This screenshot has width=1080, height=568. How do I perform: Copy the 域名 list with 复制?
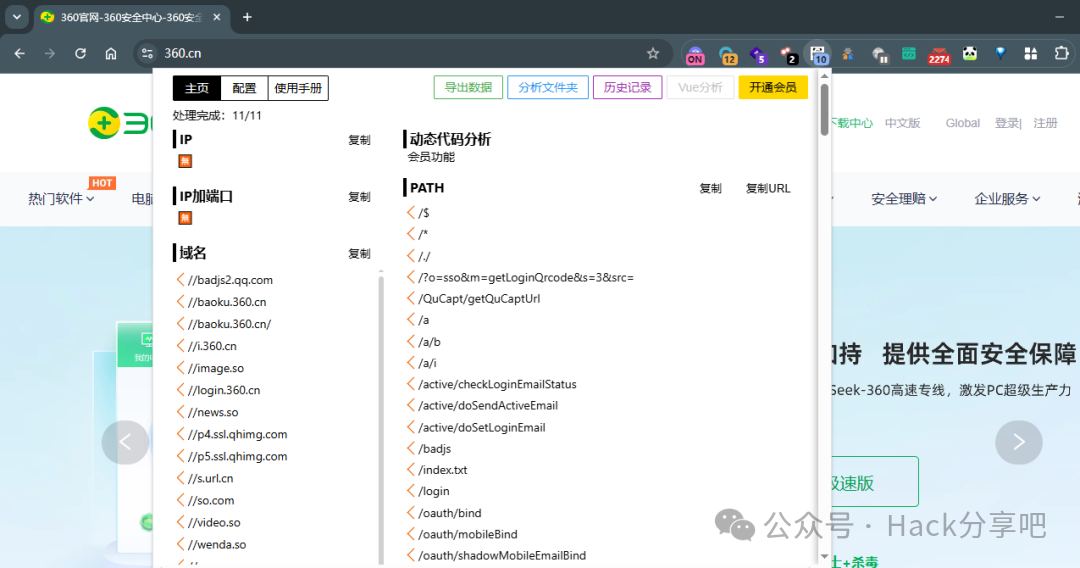(359, 253)
